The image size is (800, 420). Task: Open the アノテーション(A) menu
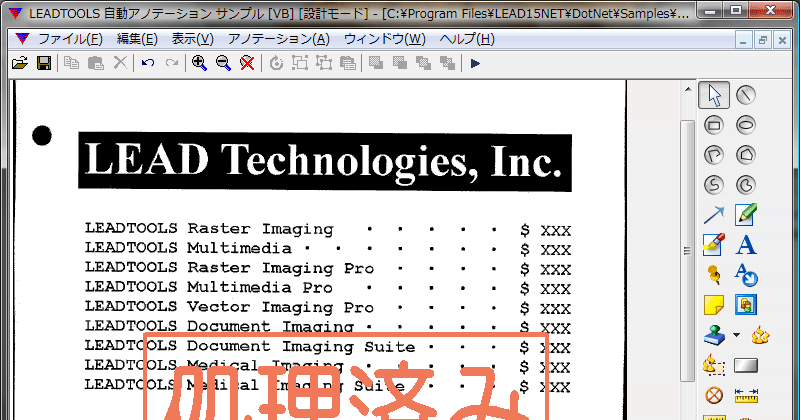(x=279, y=39)
